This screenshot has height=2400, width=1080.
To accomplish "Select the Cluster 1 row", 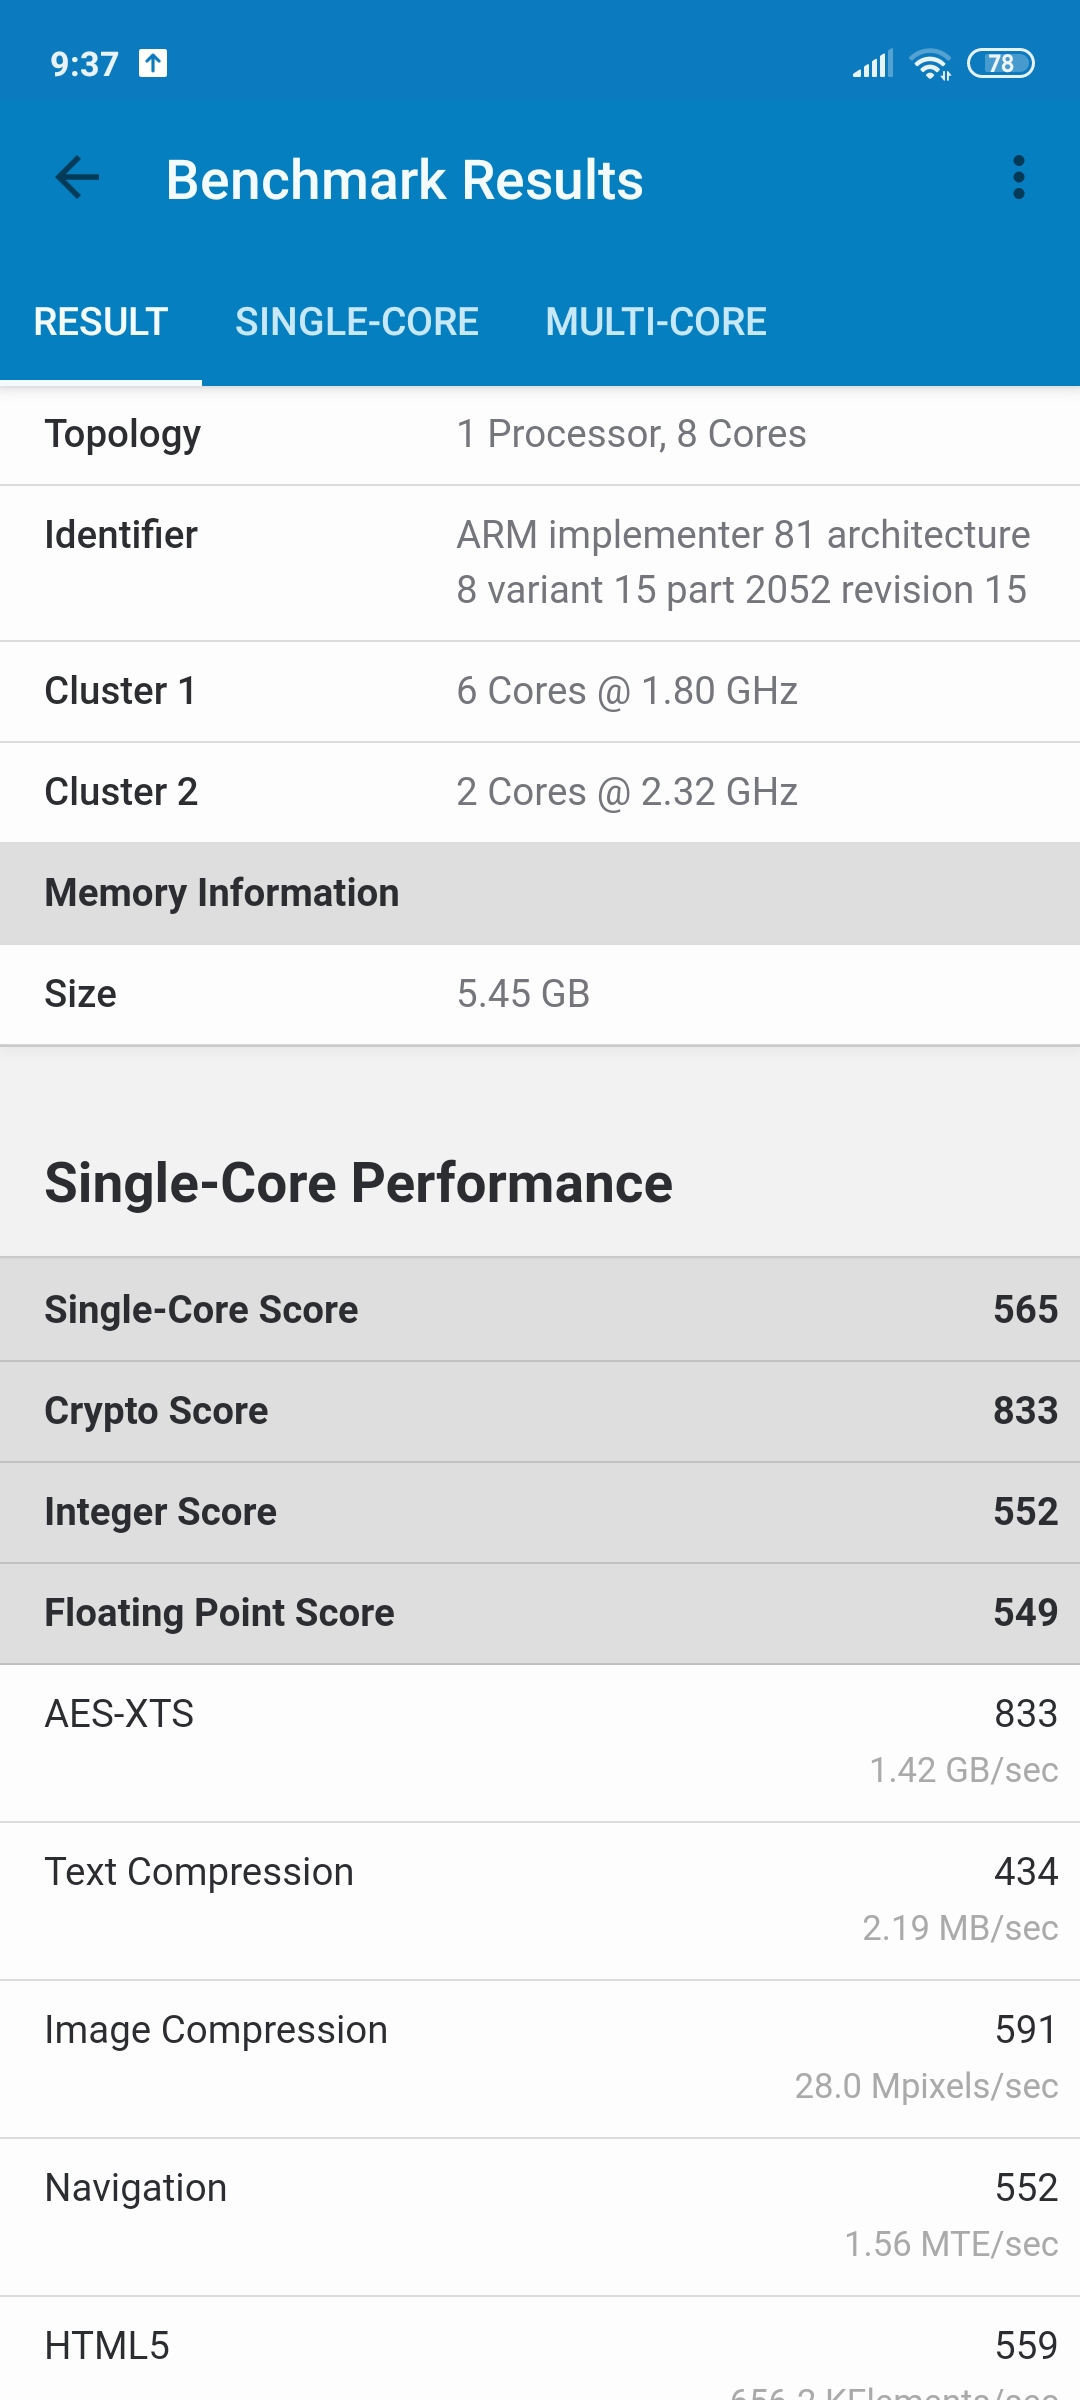I will (x=540, y=692).
